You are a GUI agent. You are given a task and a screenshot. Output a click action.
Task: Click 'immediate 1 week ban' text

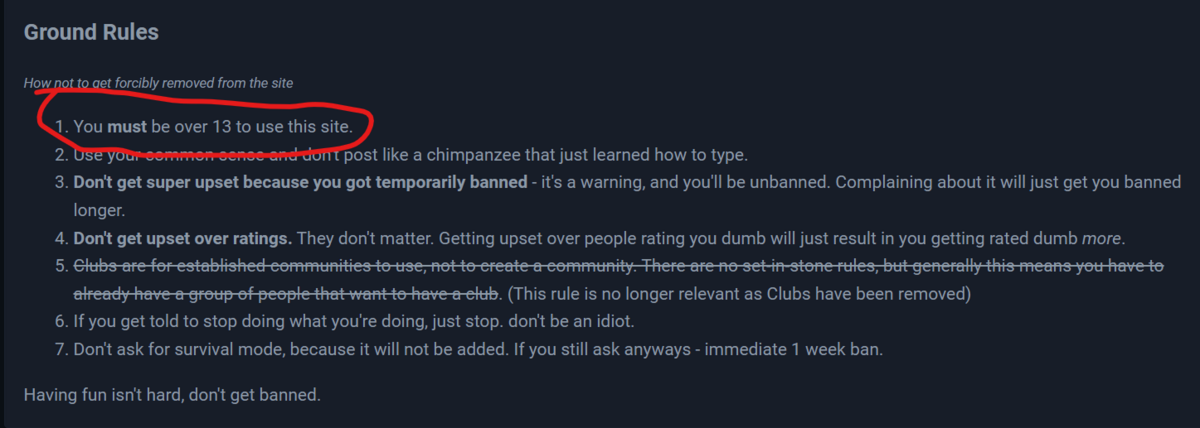[796, 350]
